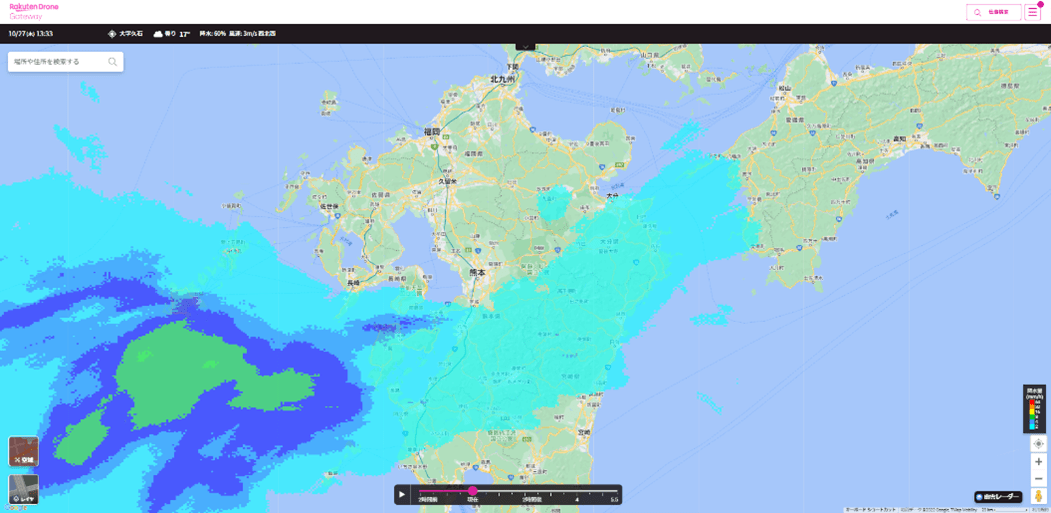Click the Google logo at bottom left
This screenshot has height=513, width=1051.
(x=14, y=508)
